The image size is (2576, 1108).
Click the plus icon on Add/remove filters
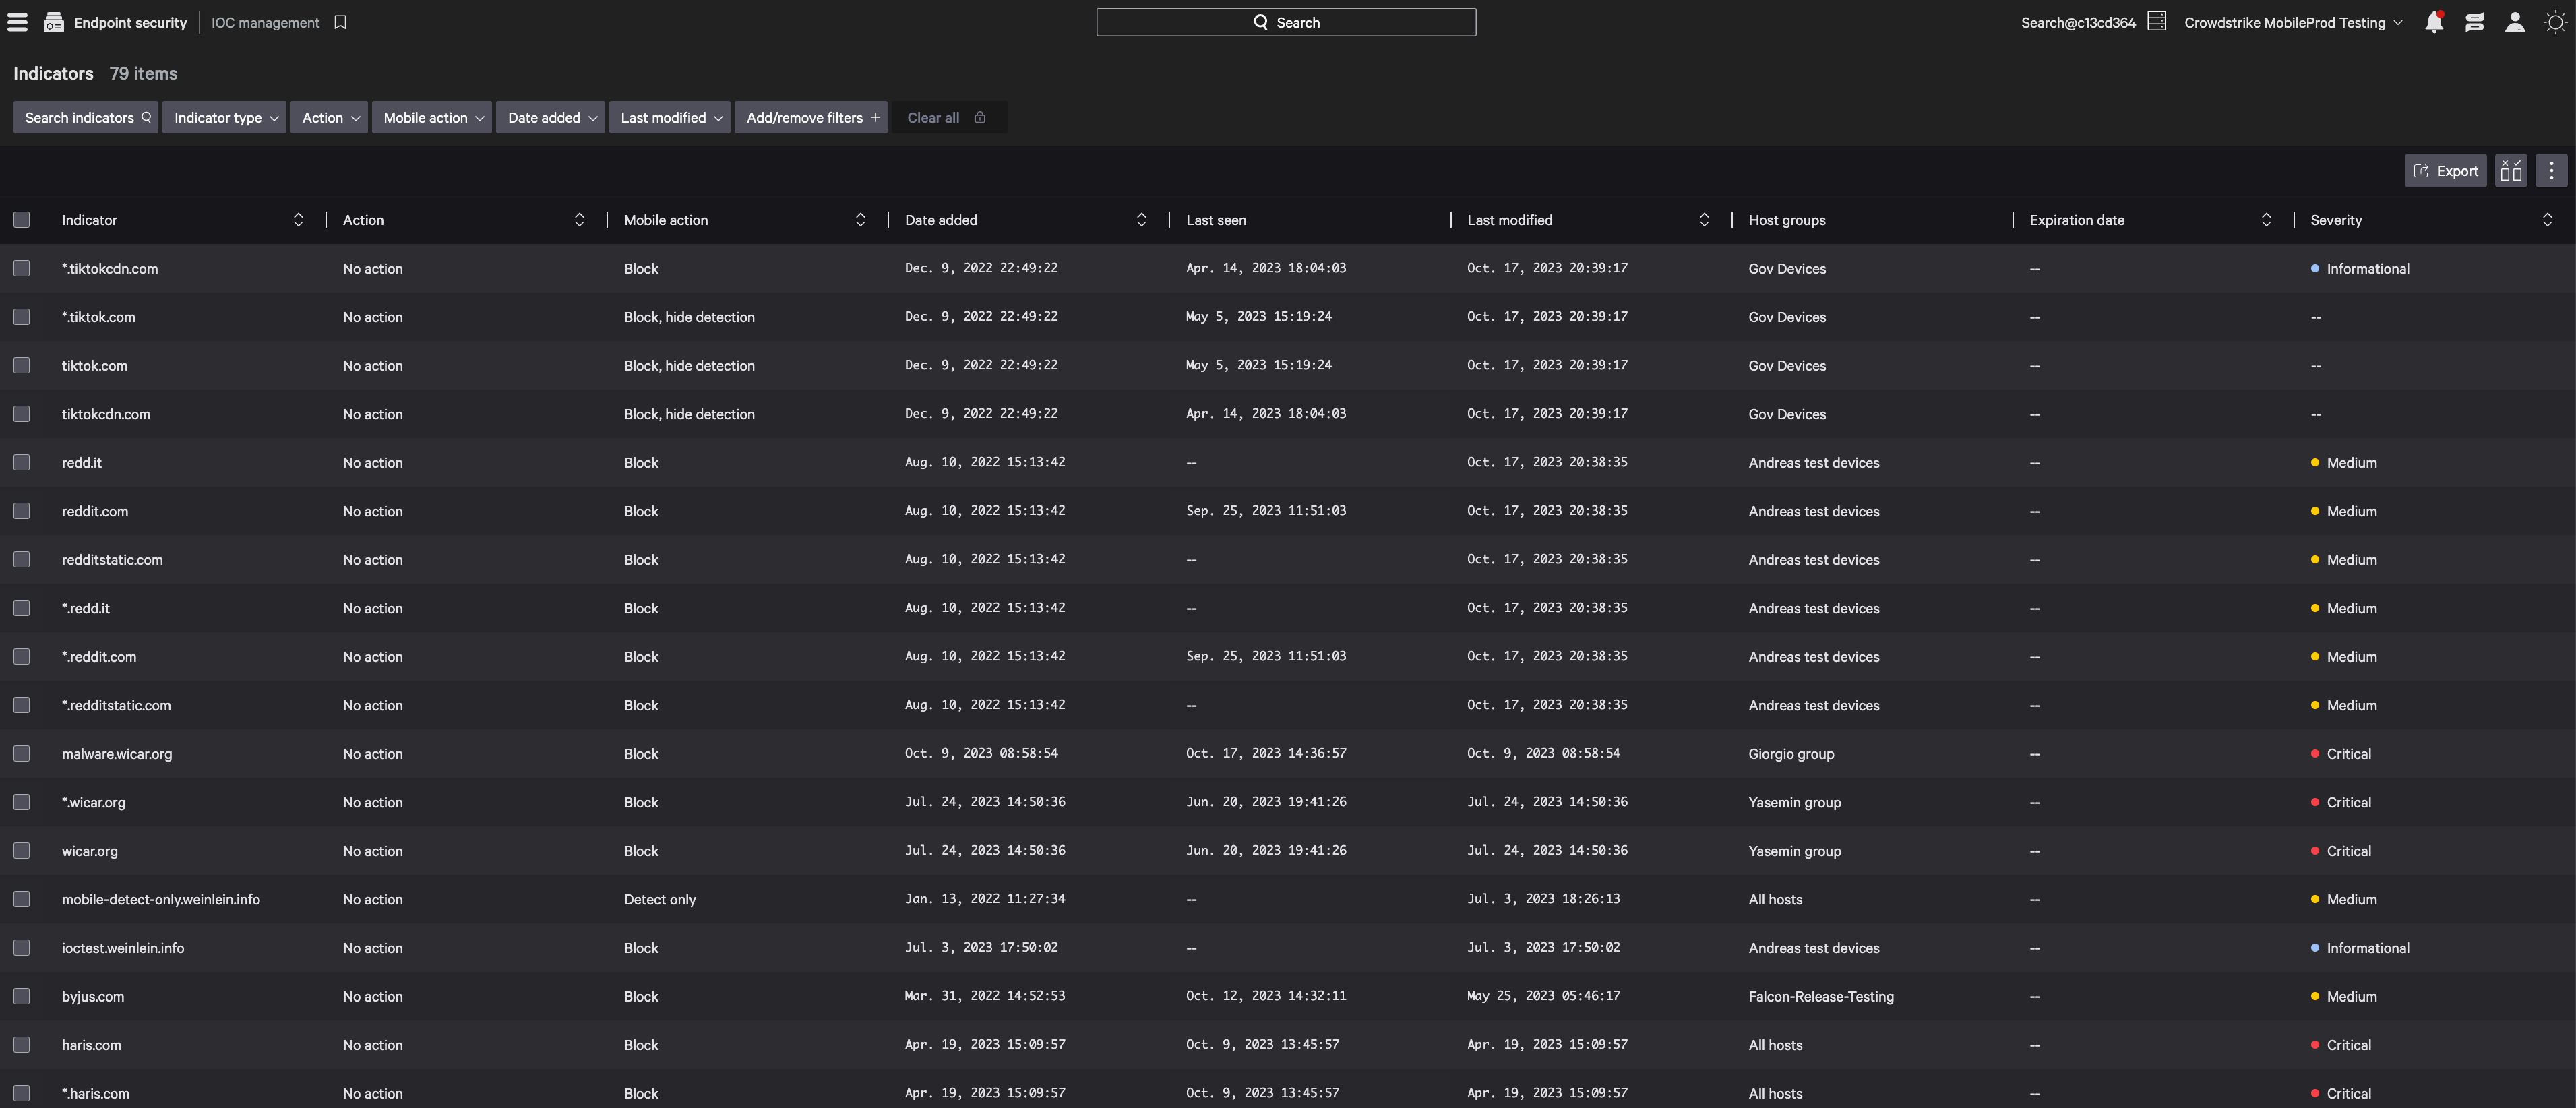875,117
